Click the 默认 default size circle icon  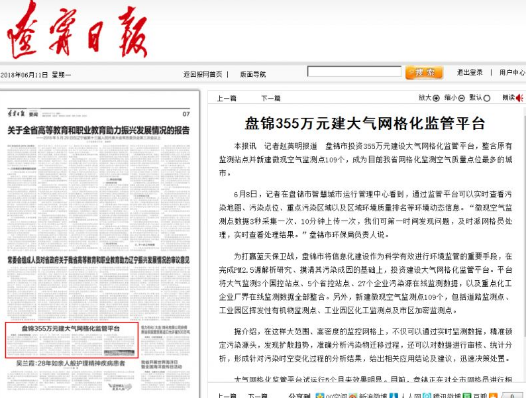(487, 98)
